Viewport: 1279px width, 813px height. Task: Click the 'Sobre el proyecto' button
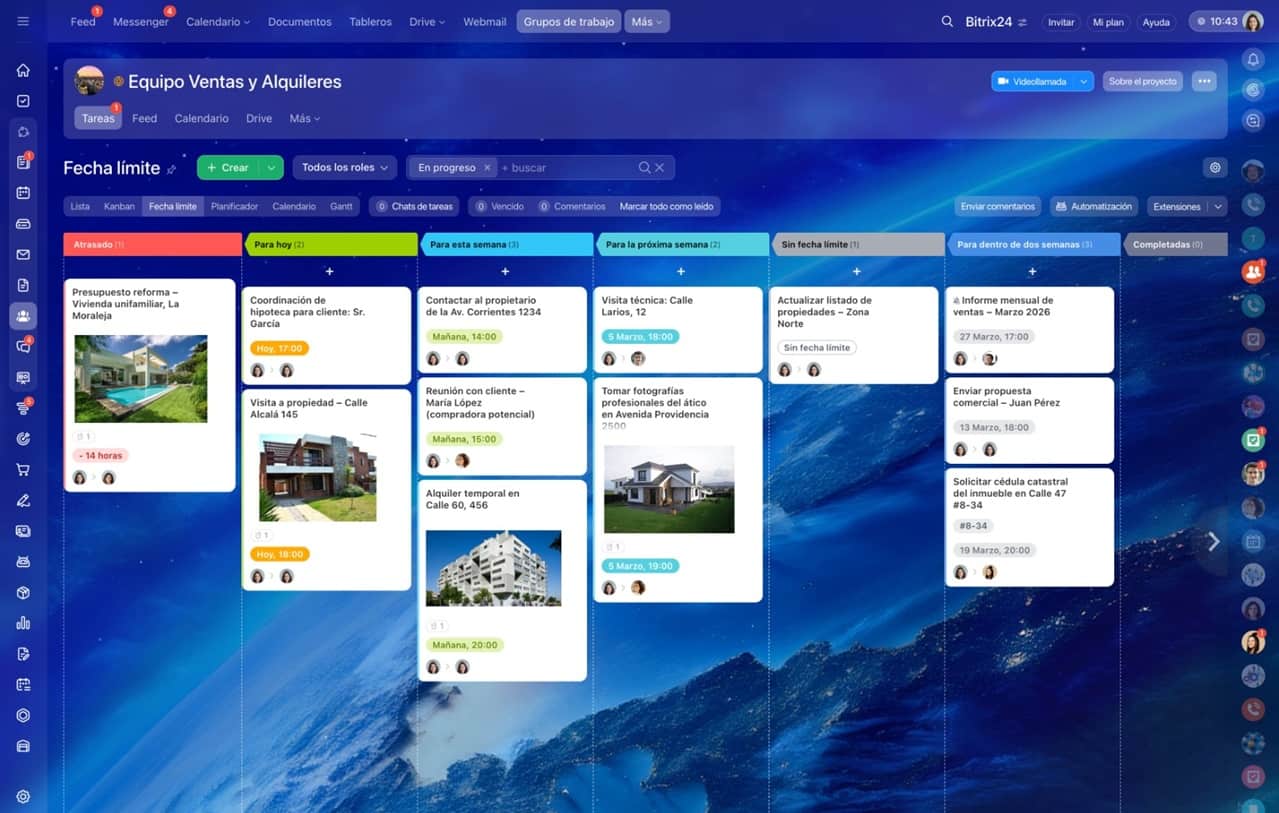click(1142, 81)
